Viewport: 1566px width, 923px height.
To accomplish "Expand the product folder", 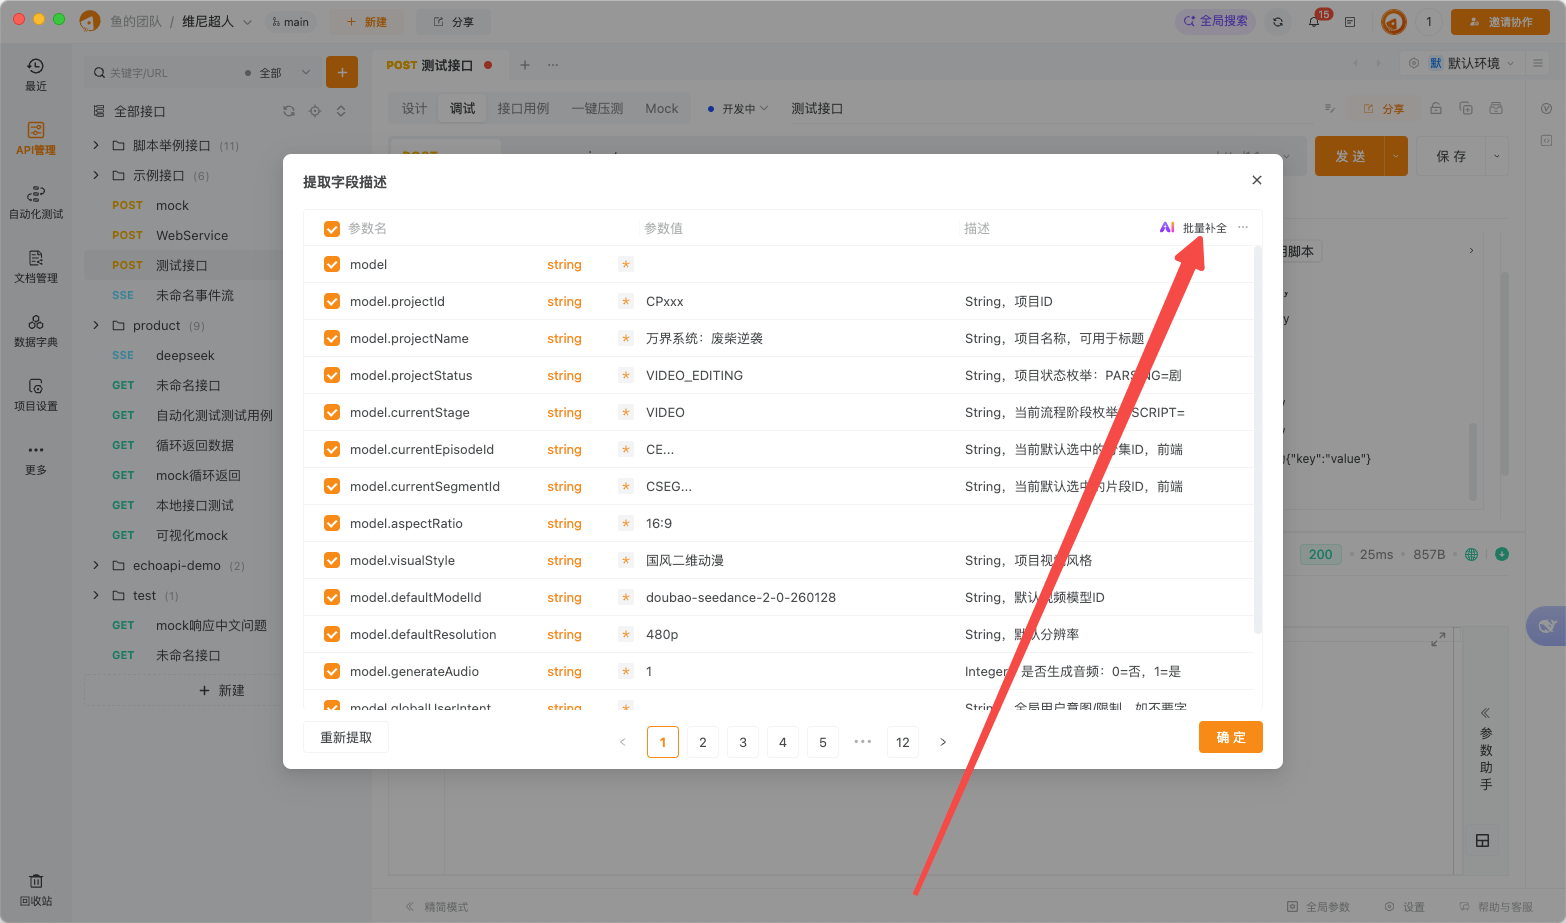I will coord(96,325).
